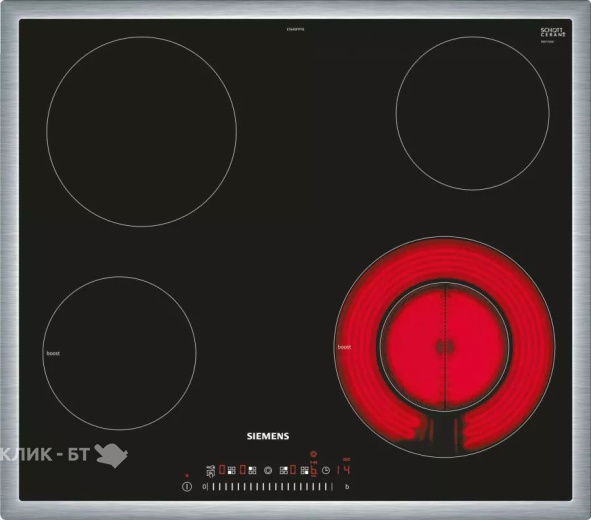The image size is (591, 520).
Task: Click the small model number text at top center
Action: (295, 29)
